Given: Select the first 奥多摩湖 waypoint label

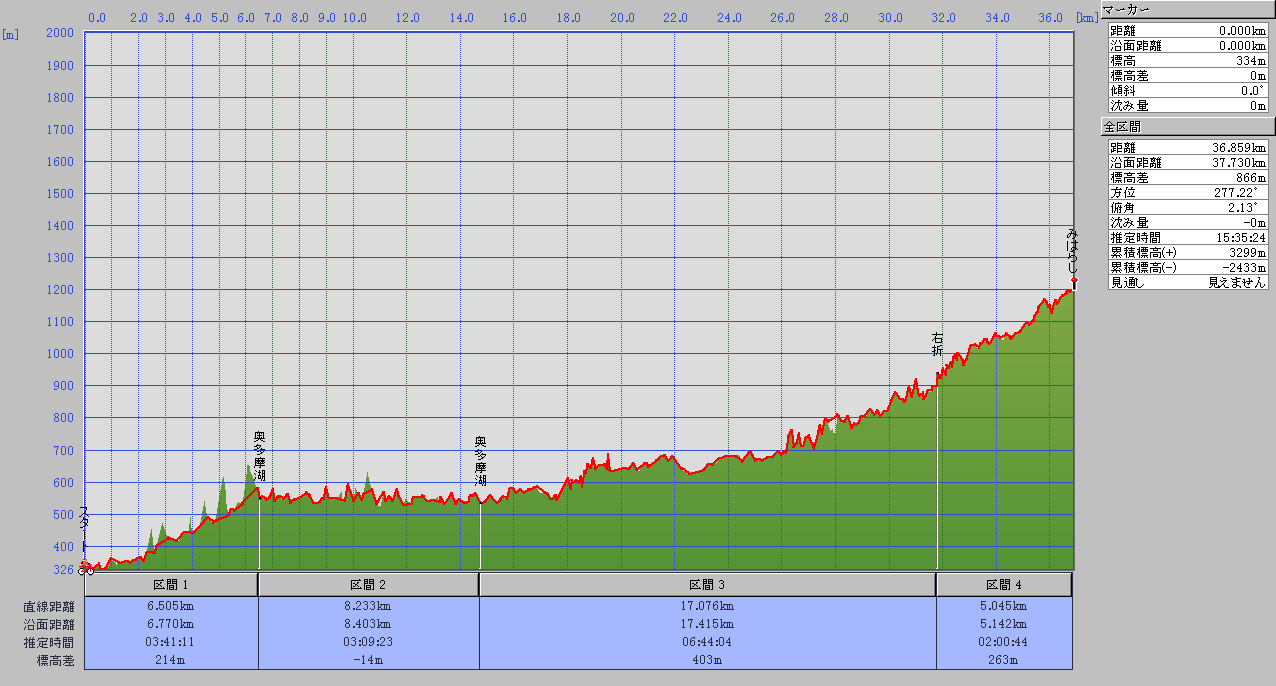Looking at the screenshot, I should coord(259,456).
